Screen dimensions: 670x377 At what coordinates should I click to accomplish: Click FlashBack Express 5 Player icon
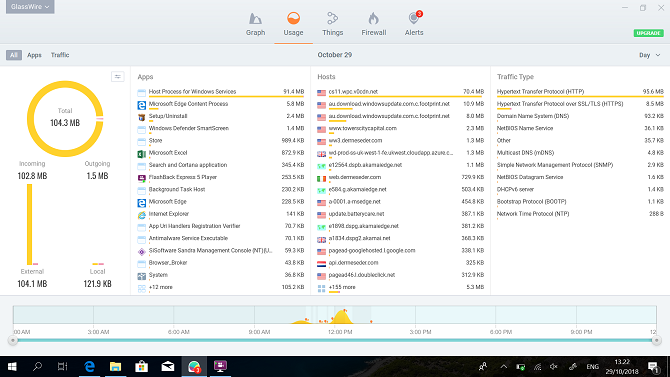141,178
